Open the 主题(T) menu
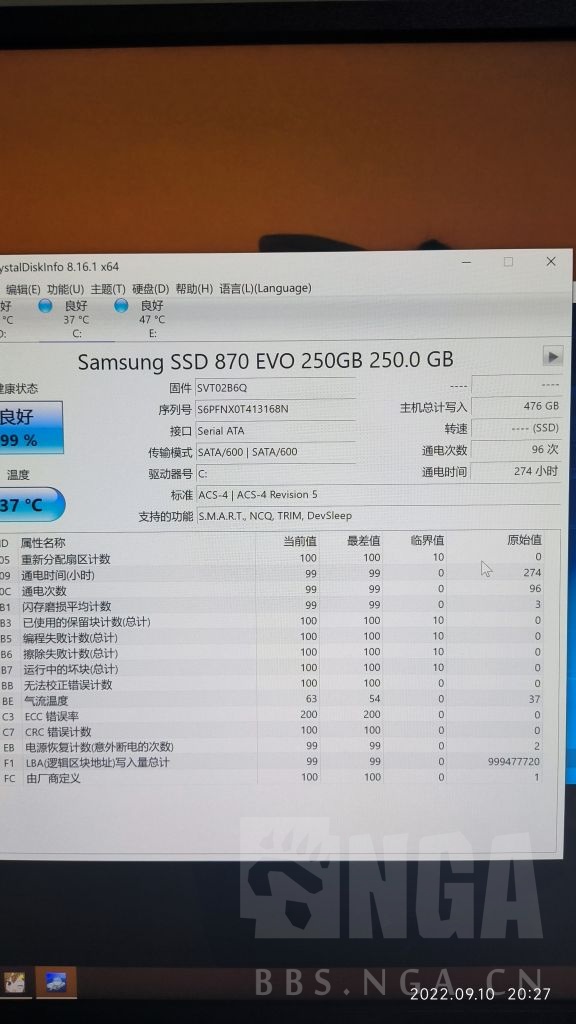 (108, 288)
